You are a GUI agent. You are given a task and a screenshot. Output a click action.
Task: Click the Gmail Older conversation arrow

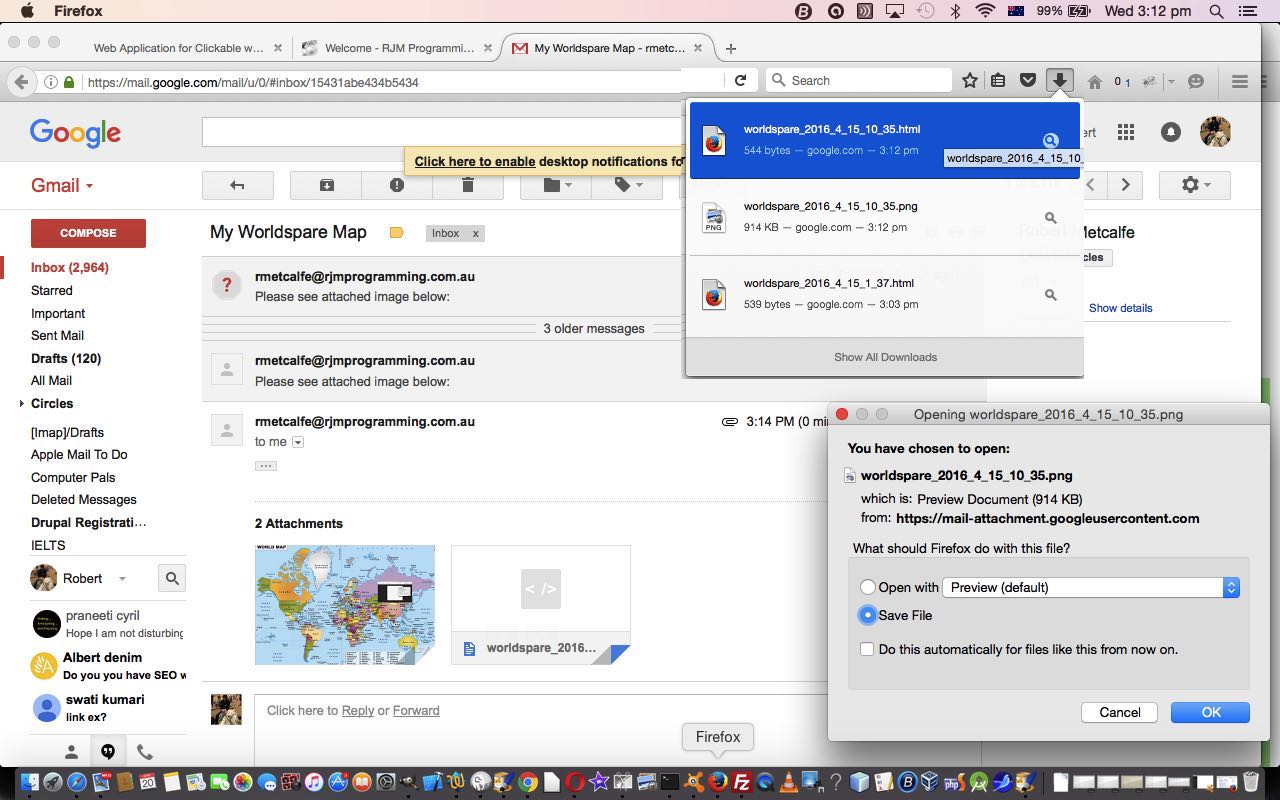click(x=1126, y=185)
